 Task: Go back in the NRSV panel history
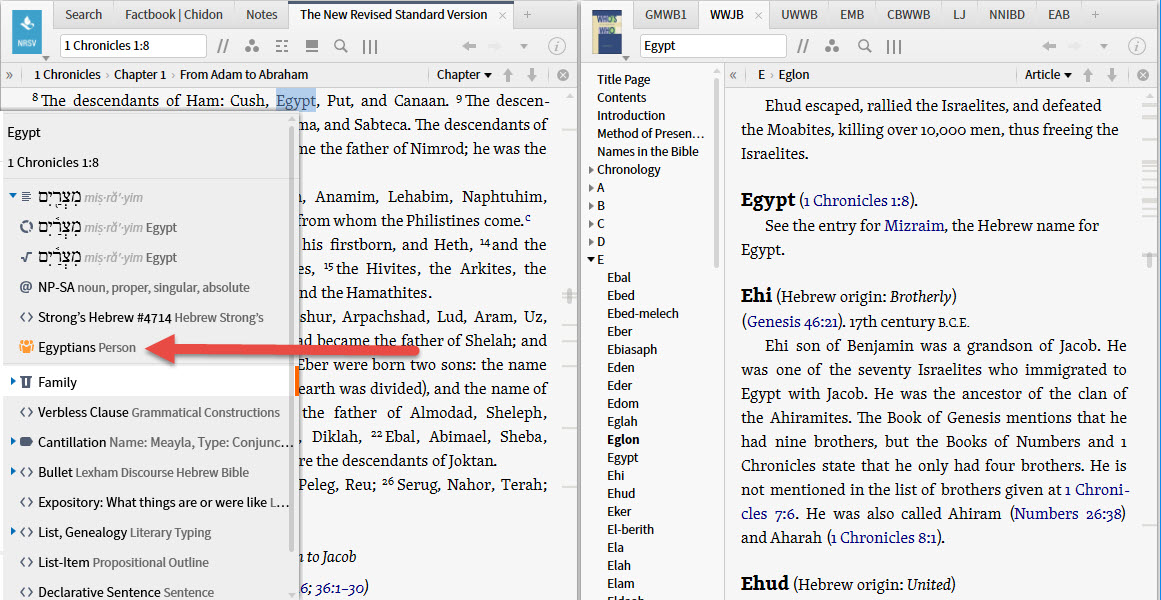469,46
